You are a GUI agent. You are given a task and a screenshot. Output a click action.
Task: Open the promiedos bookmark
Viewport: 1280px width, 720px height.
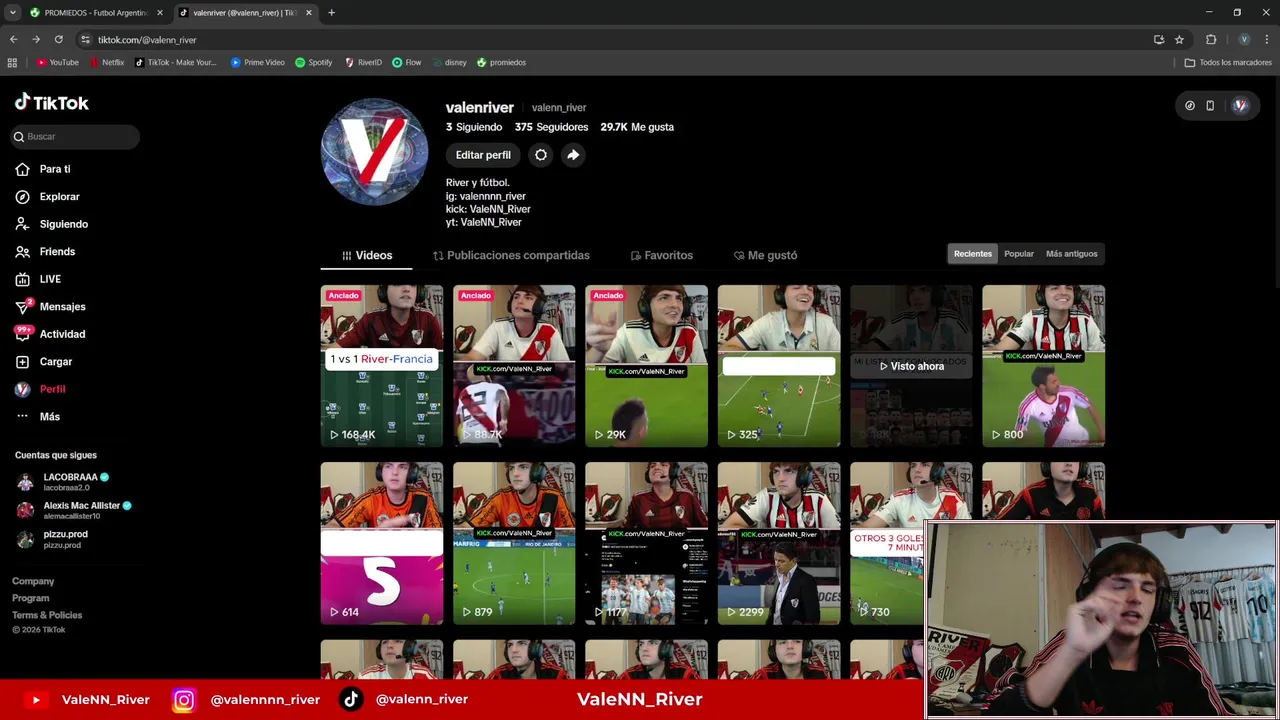502,62
